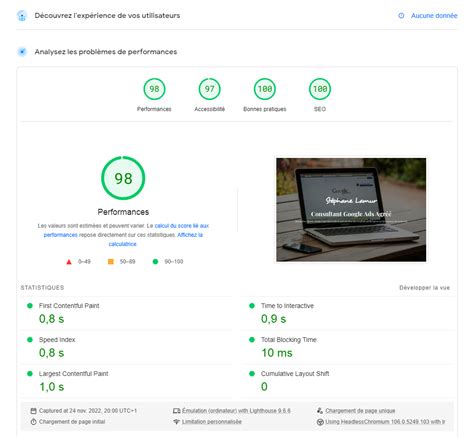Image resolution: width=474 pixels, height=437 pixels.
Task: Click the device emulation icon
Action: click(x=176, y=411)
